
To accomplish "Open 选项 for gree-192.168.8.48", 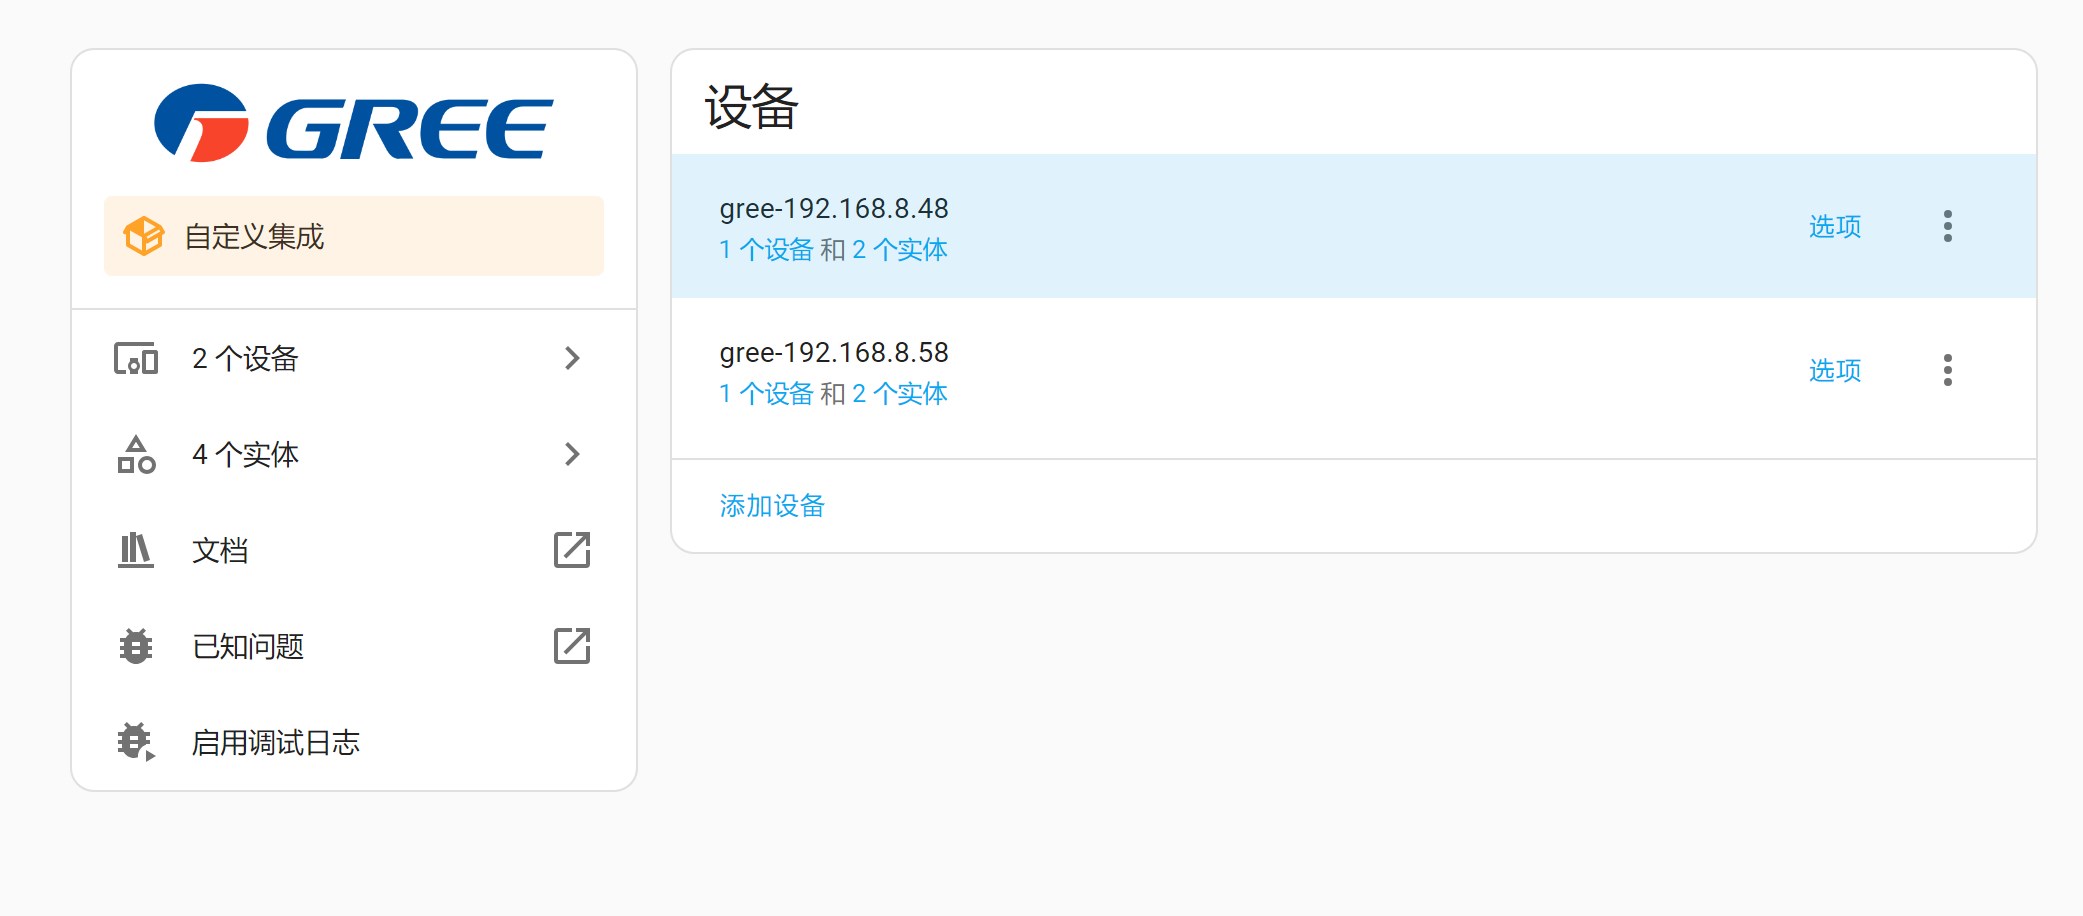I will tap(1834, 227).
